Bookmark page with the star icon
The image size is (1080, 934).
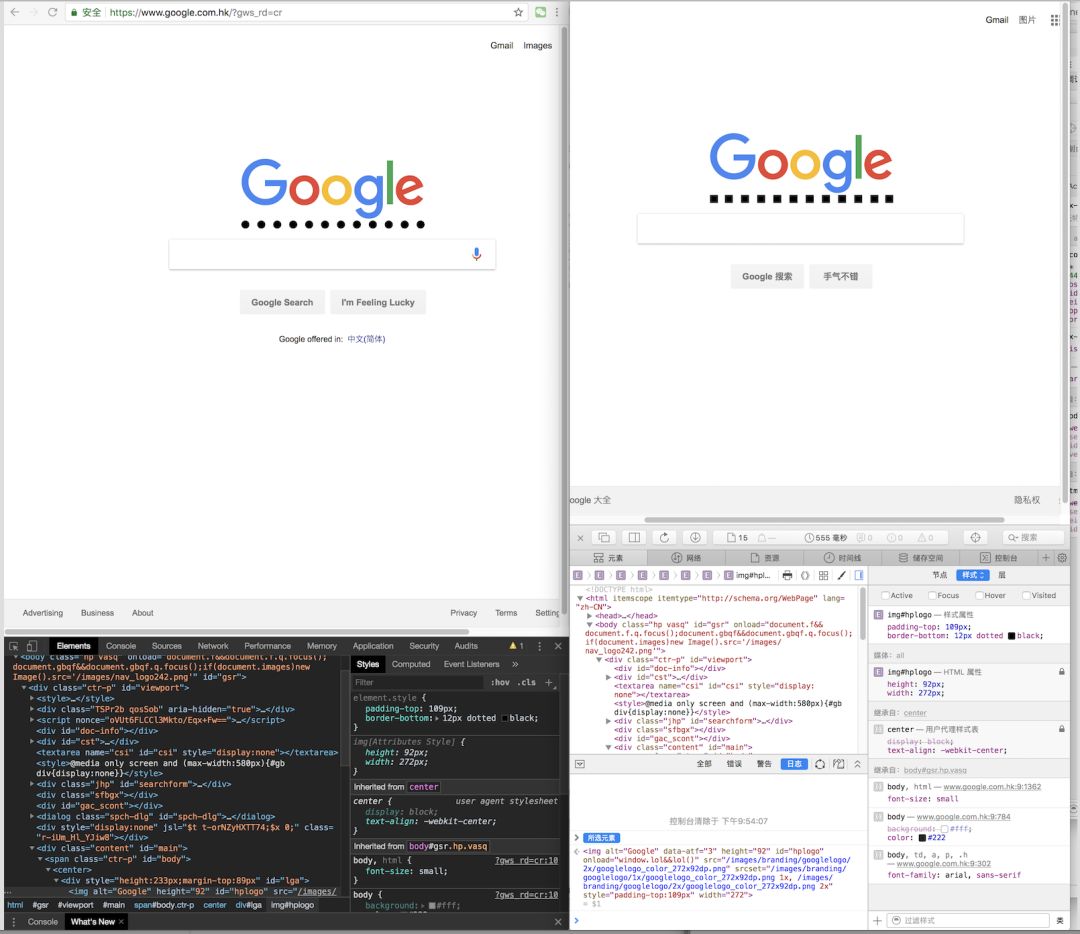(518, 12)
